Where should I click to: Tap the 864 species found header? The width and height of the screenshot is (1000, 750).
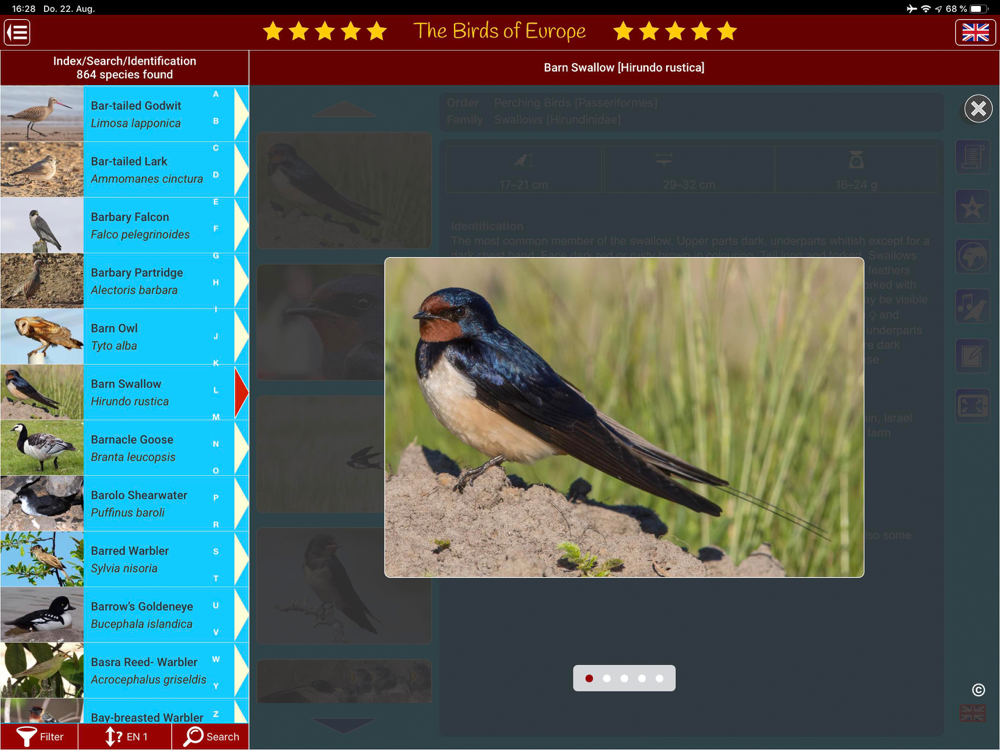click(x=124, y=75)
